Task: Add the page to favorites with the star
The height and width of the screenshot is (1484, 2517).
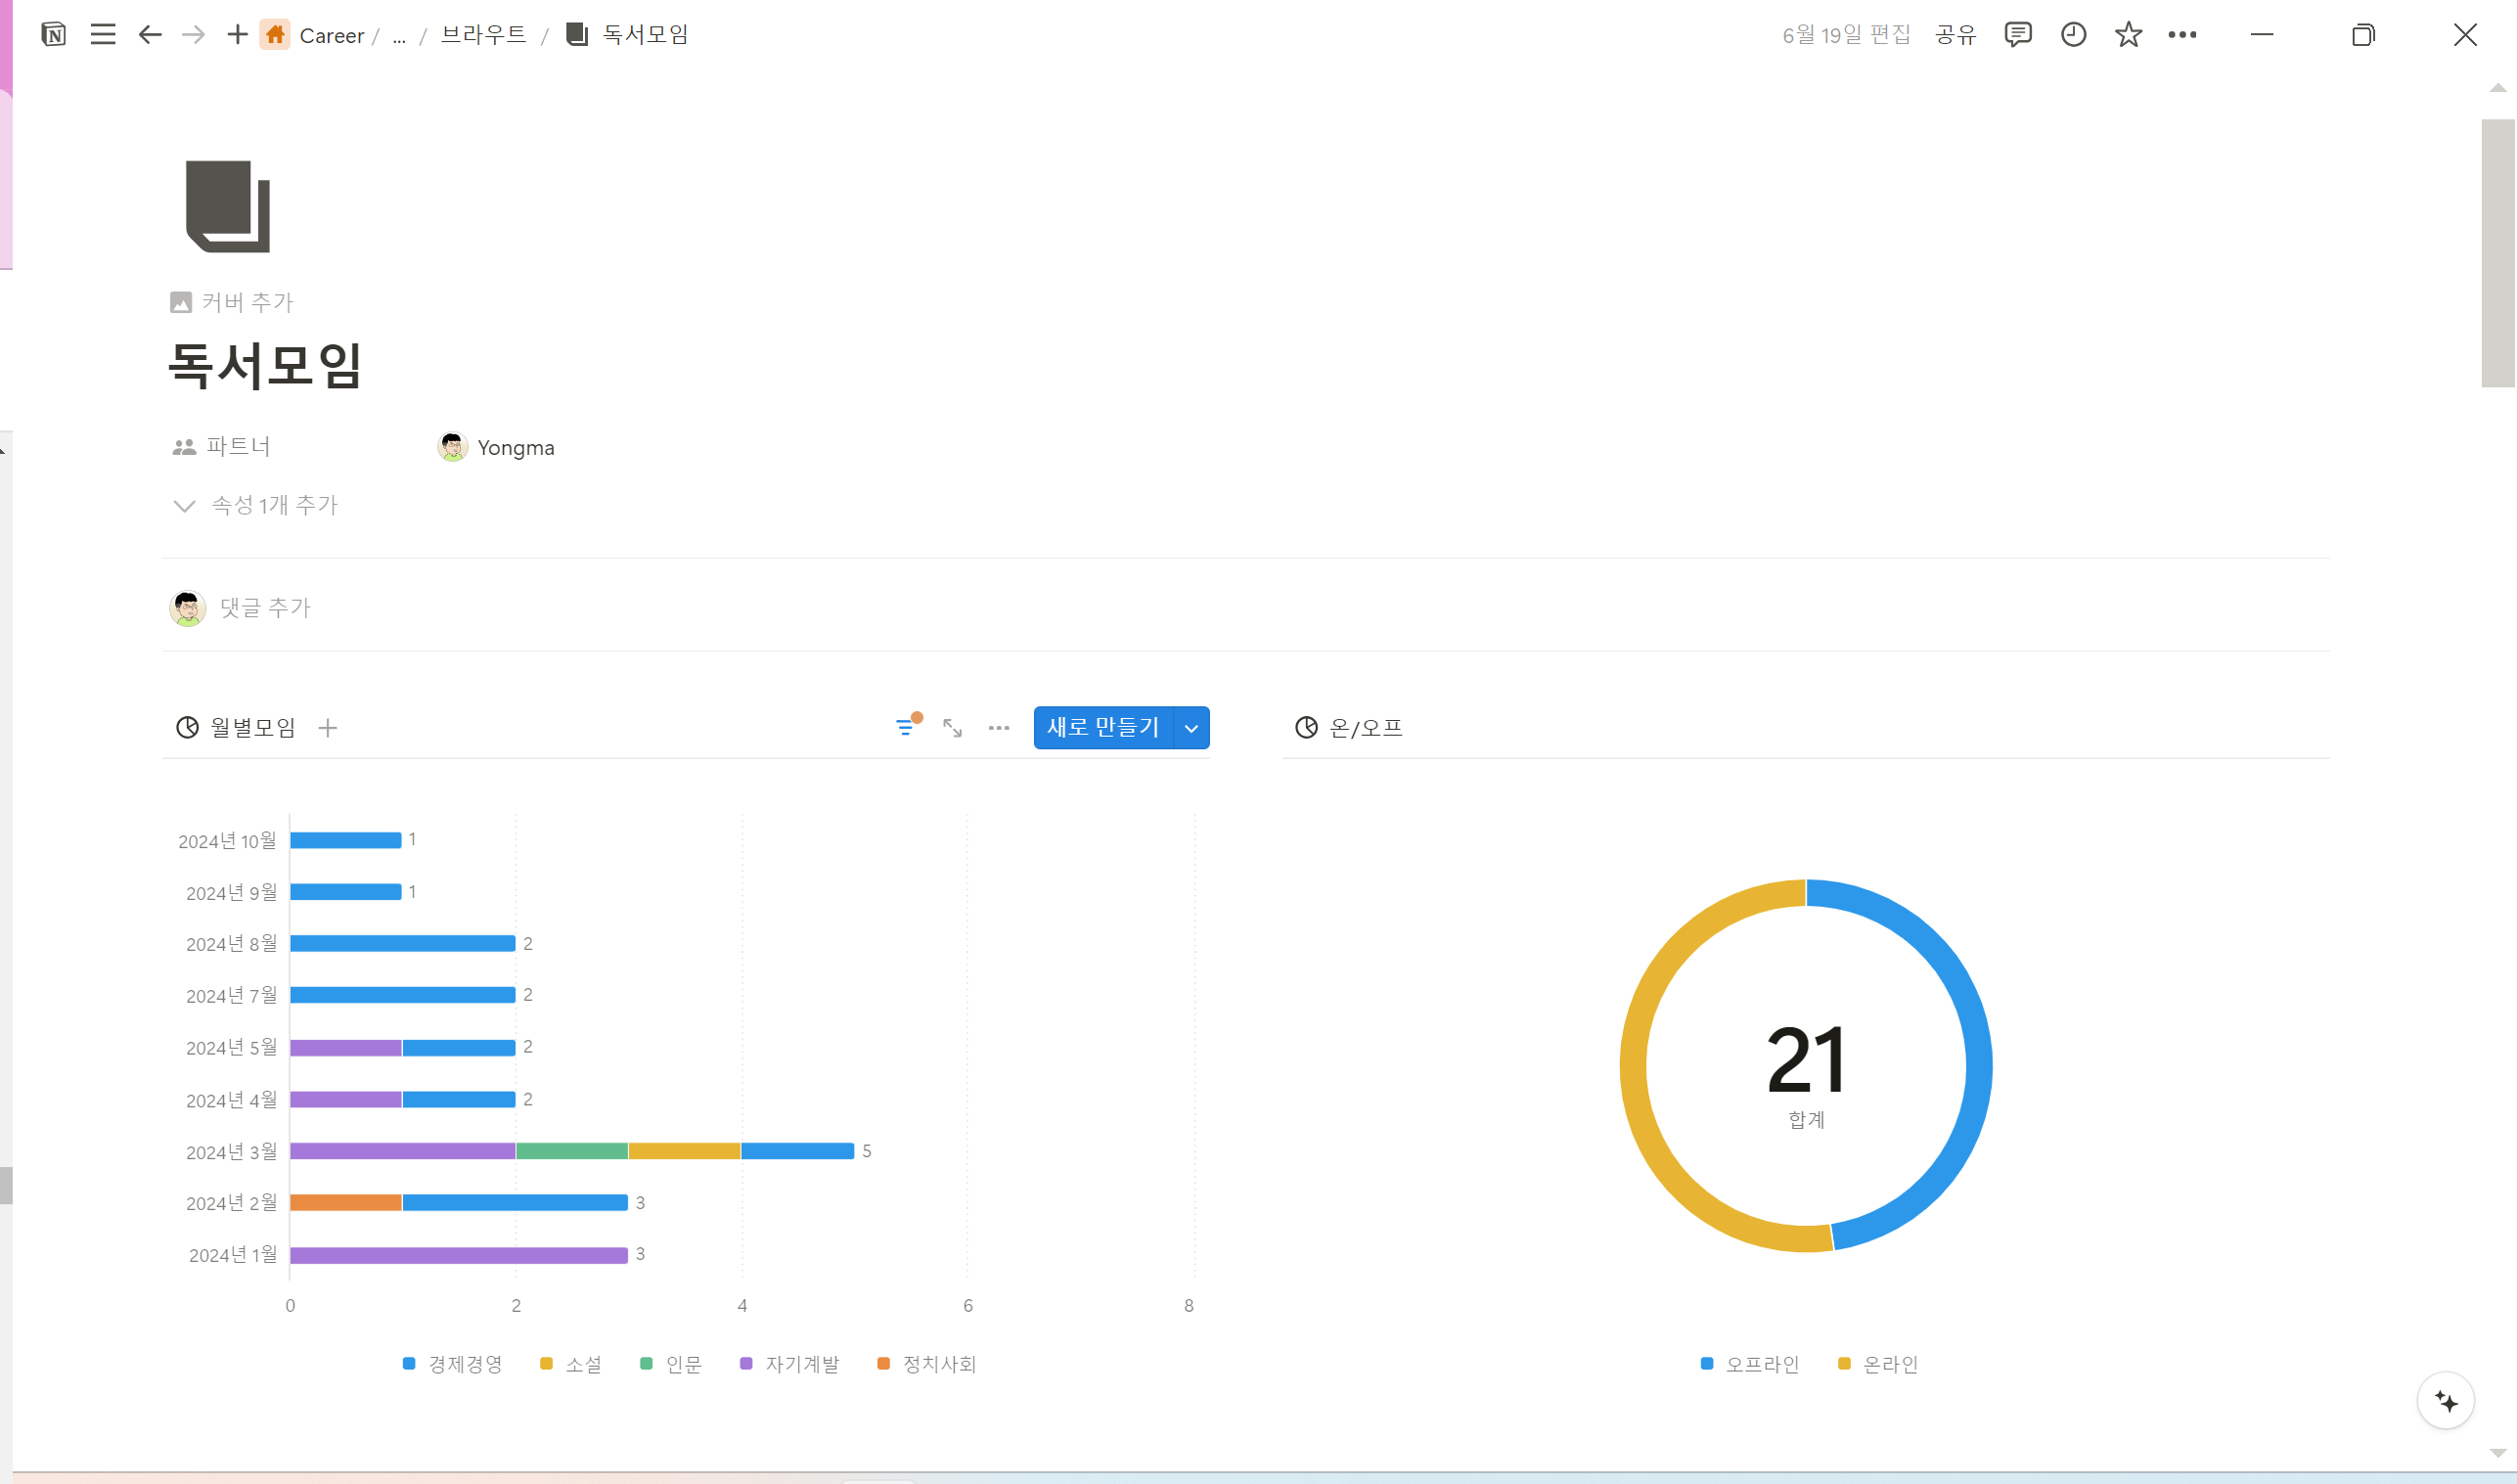Action: point(2128,35)
